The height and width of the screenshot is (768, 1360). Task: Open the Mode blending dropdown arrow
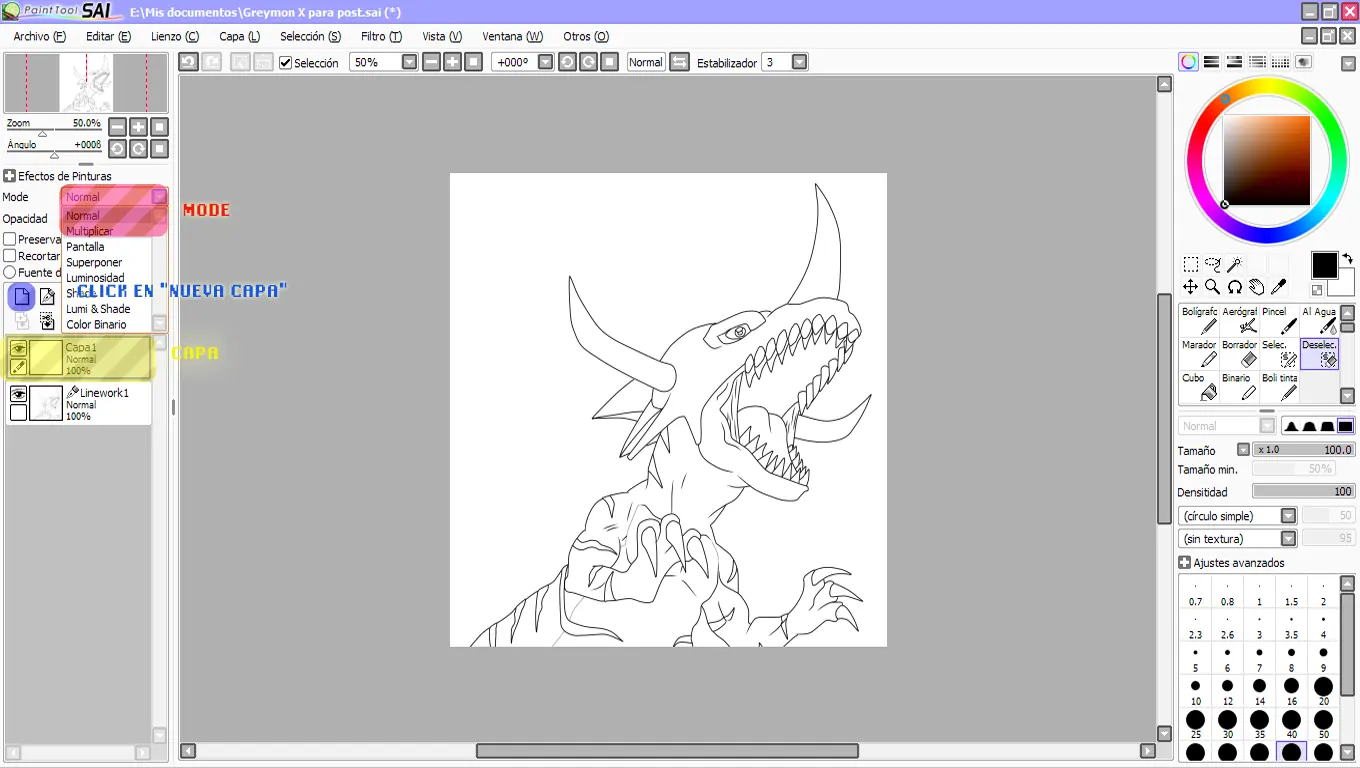159,197
